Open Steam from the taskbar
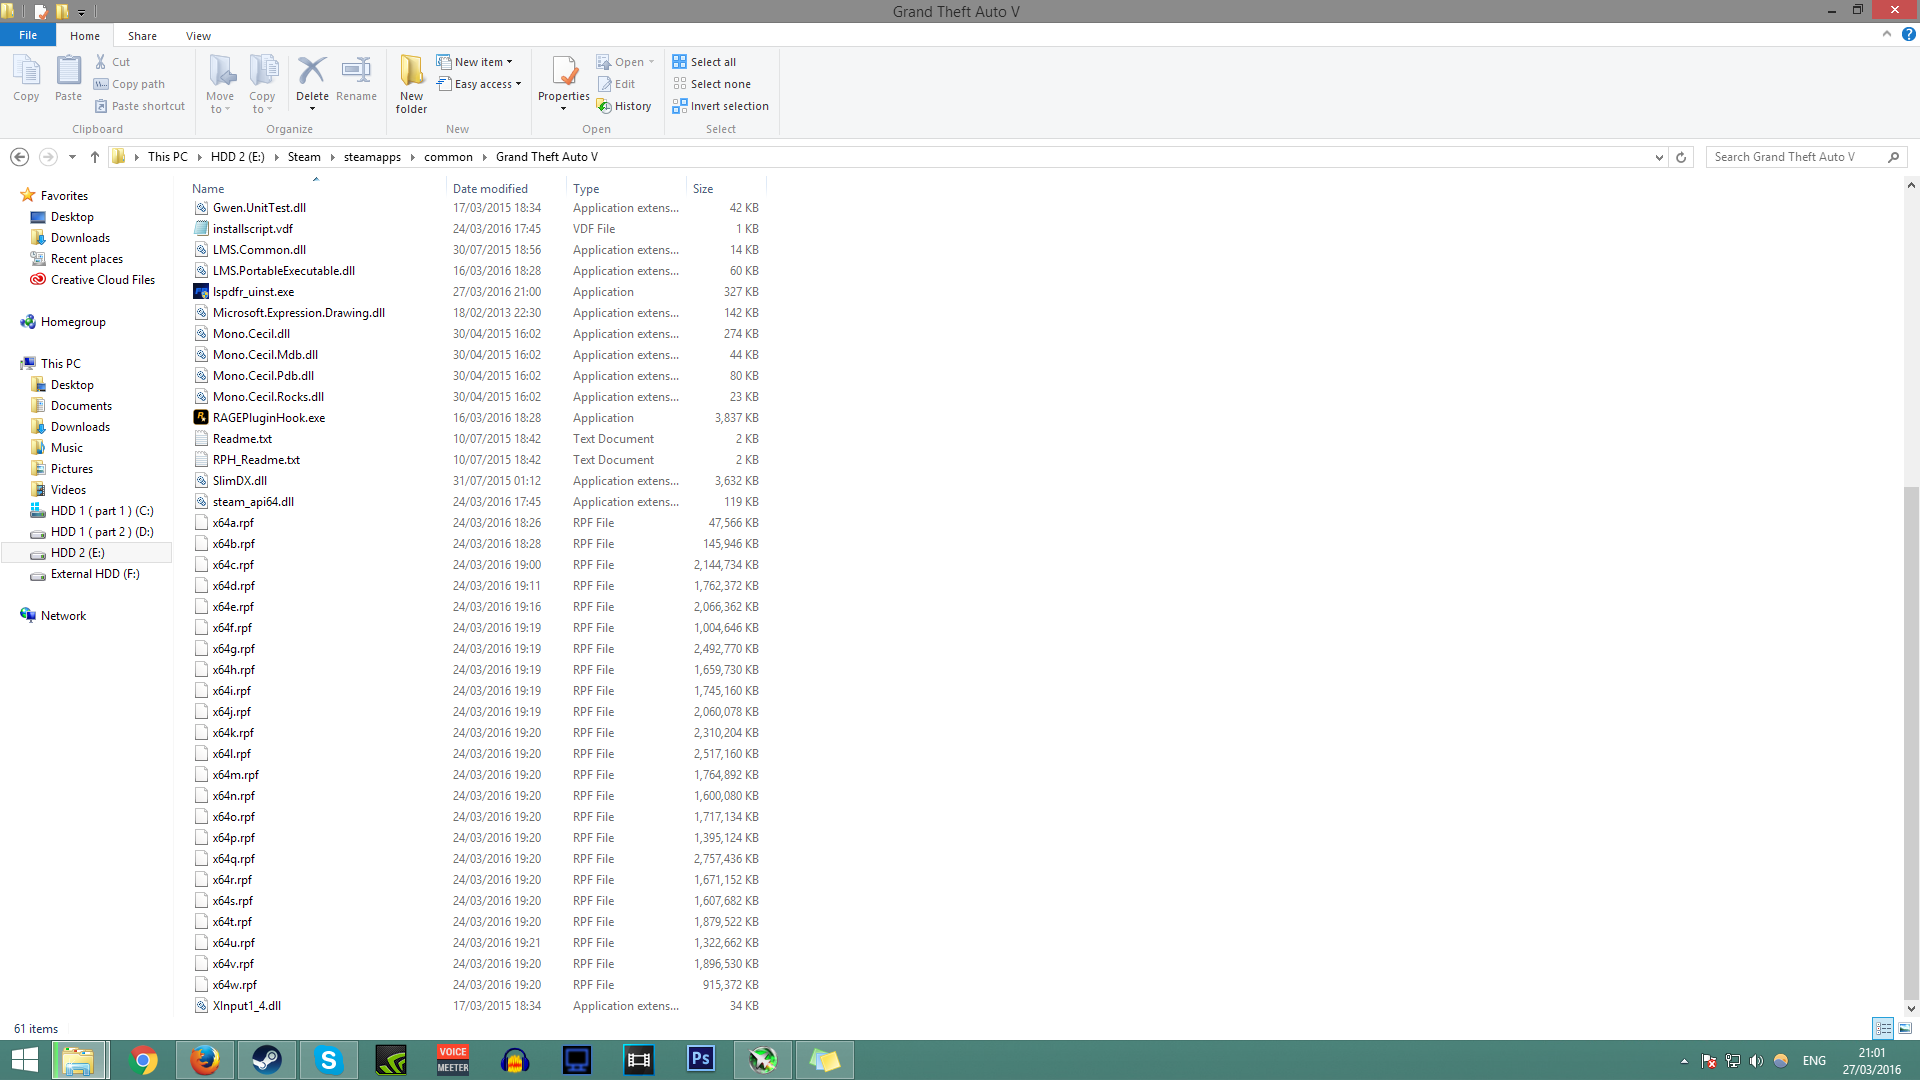The height and width of the screenshot is (1080, 1920). click(x=266, y=1060)
